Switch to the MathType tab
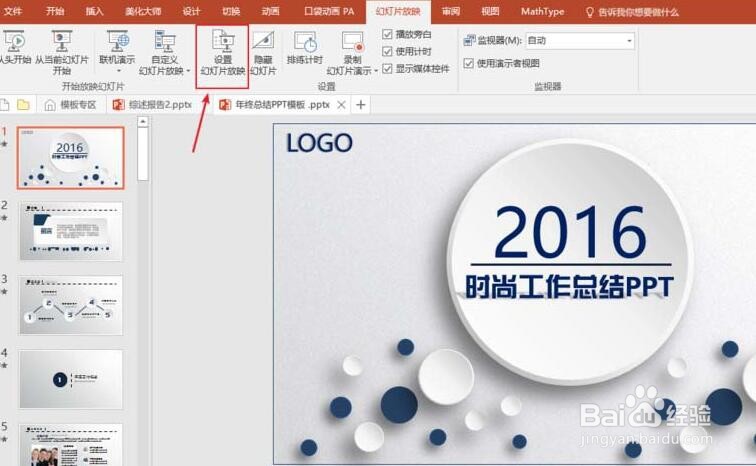 pyautogui.click(x=542, y=11)
